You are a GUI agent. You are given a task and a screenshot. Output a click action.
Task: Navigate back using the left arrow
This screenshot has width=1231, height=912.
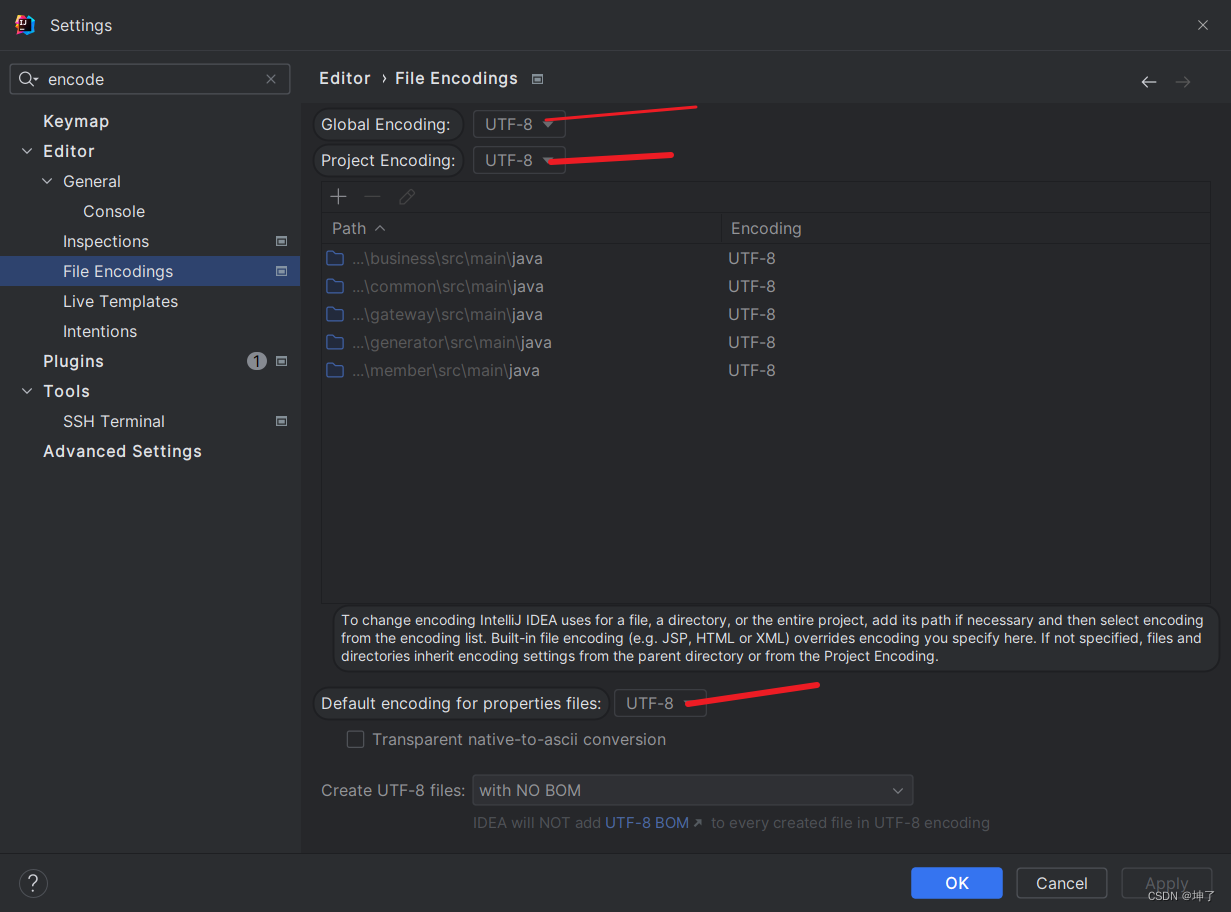(1148, 81)
